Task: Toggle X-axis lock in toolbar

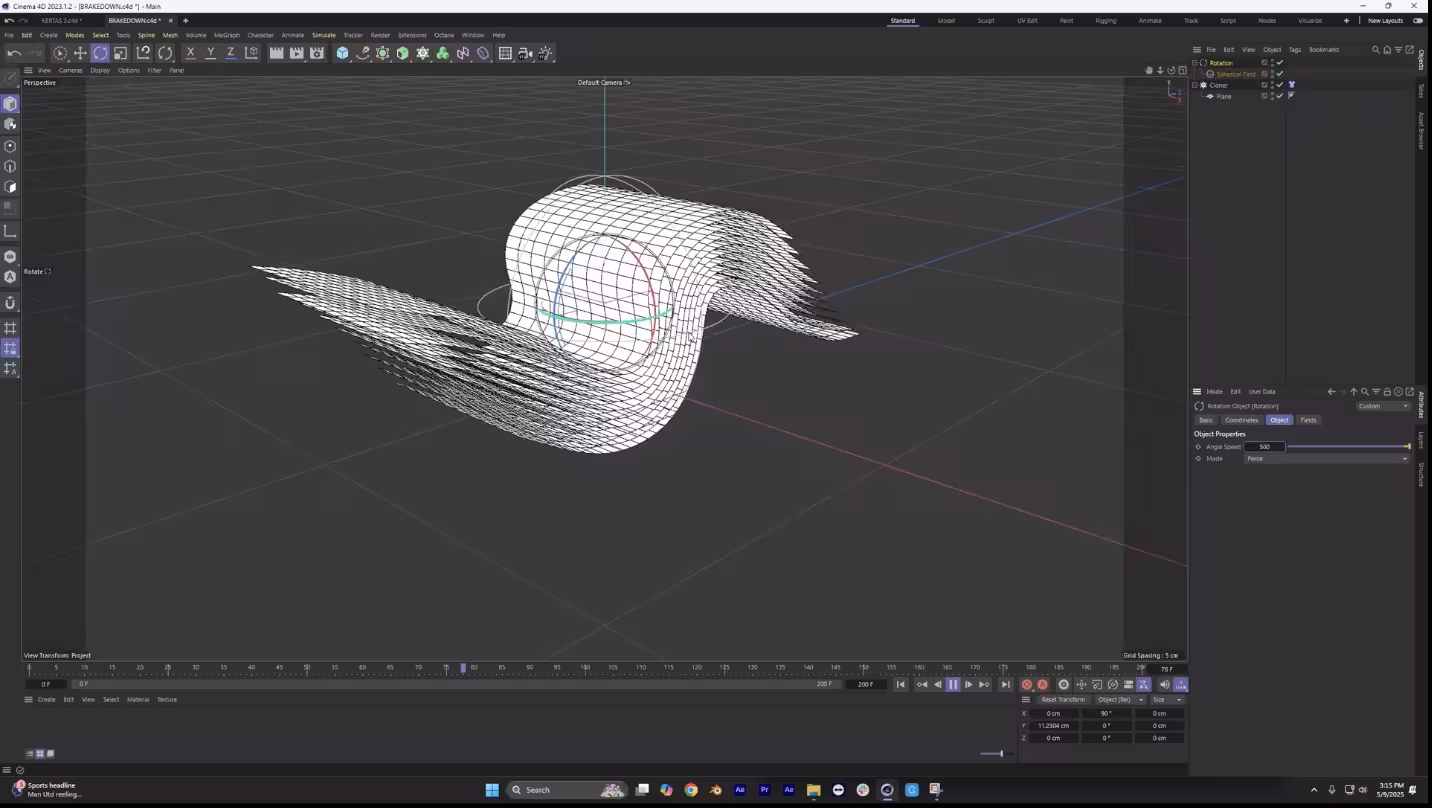Action: pyautogui.click(x=190, y=53)
